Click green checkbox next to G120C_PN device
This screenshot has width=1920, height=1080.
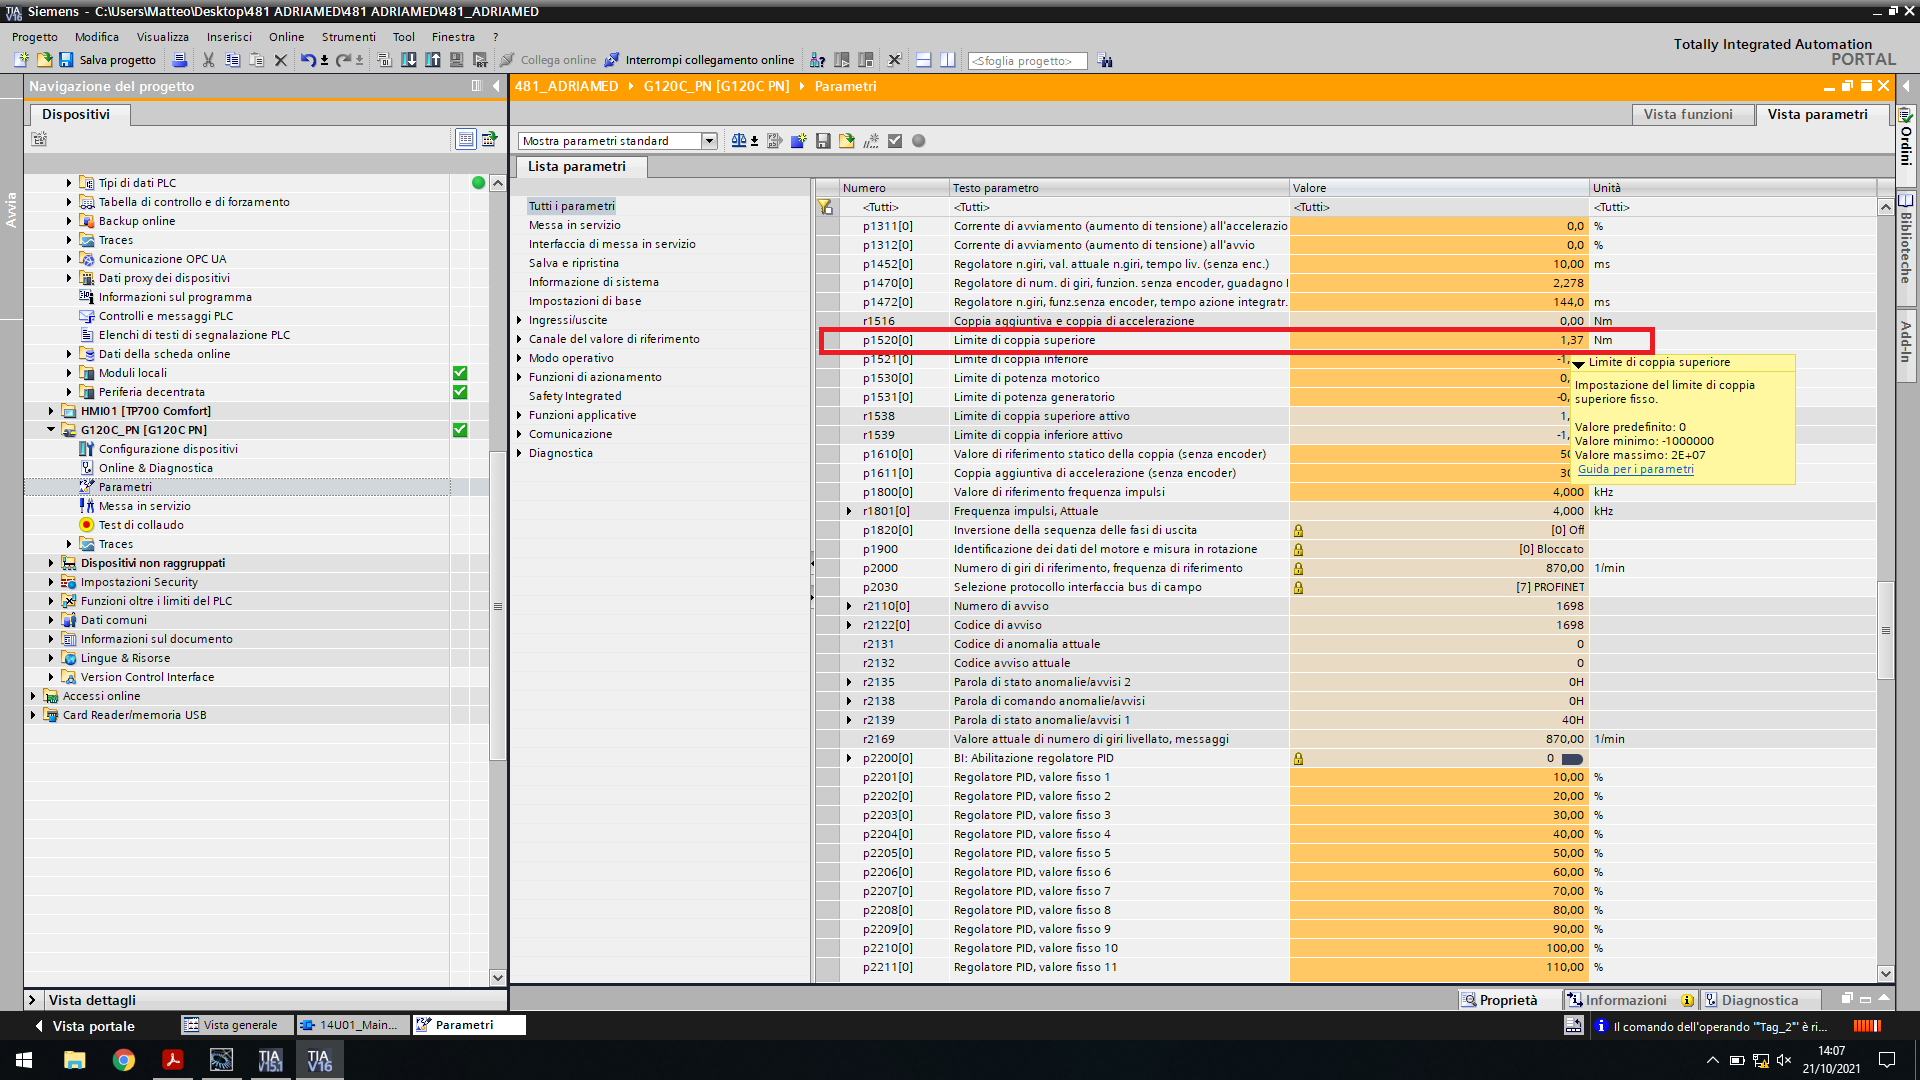click(x=460, y=430)
